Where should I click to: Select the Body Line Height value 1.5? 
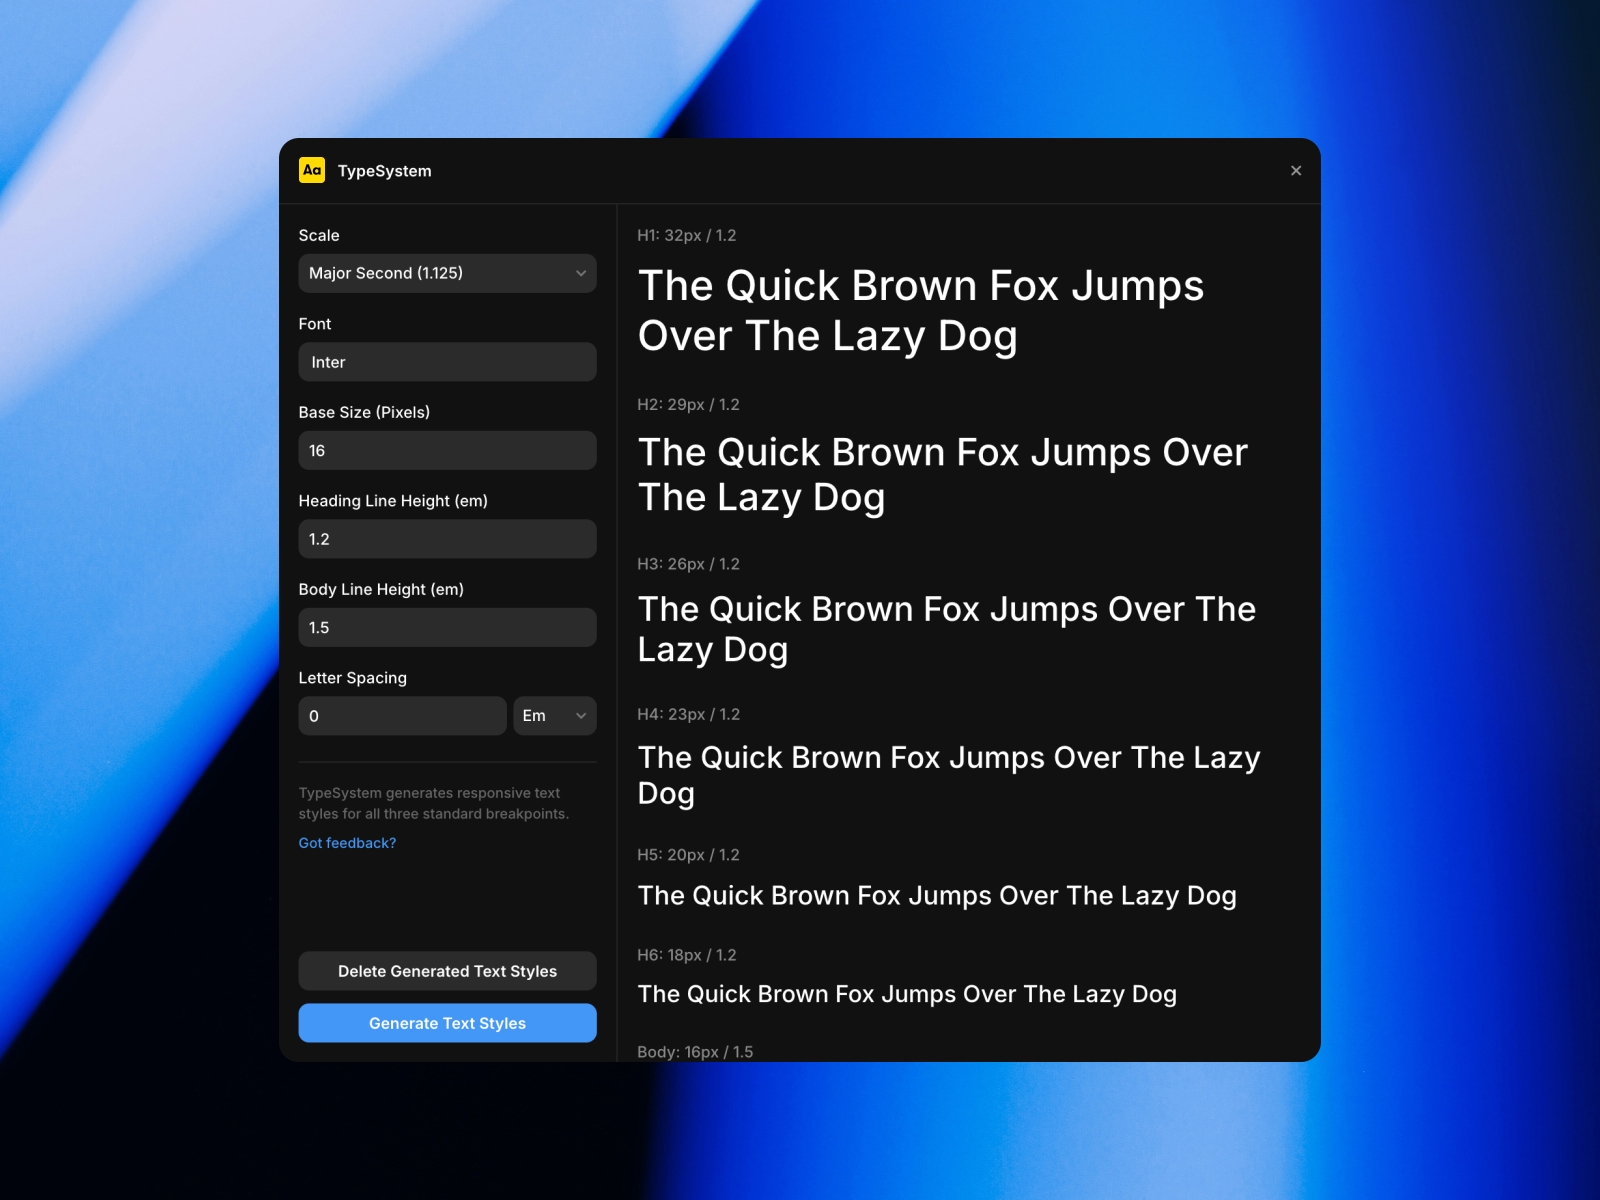coord(447,627)
